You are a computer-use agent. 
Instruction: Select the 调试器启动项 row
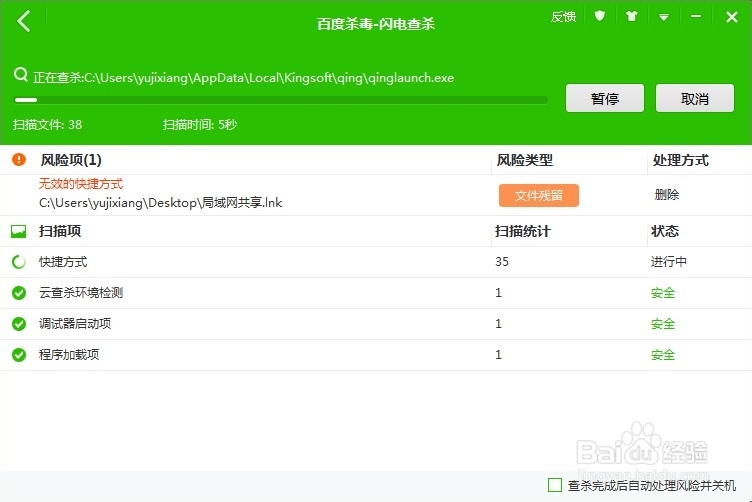(x=376, y=324)
